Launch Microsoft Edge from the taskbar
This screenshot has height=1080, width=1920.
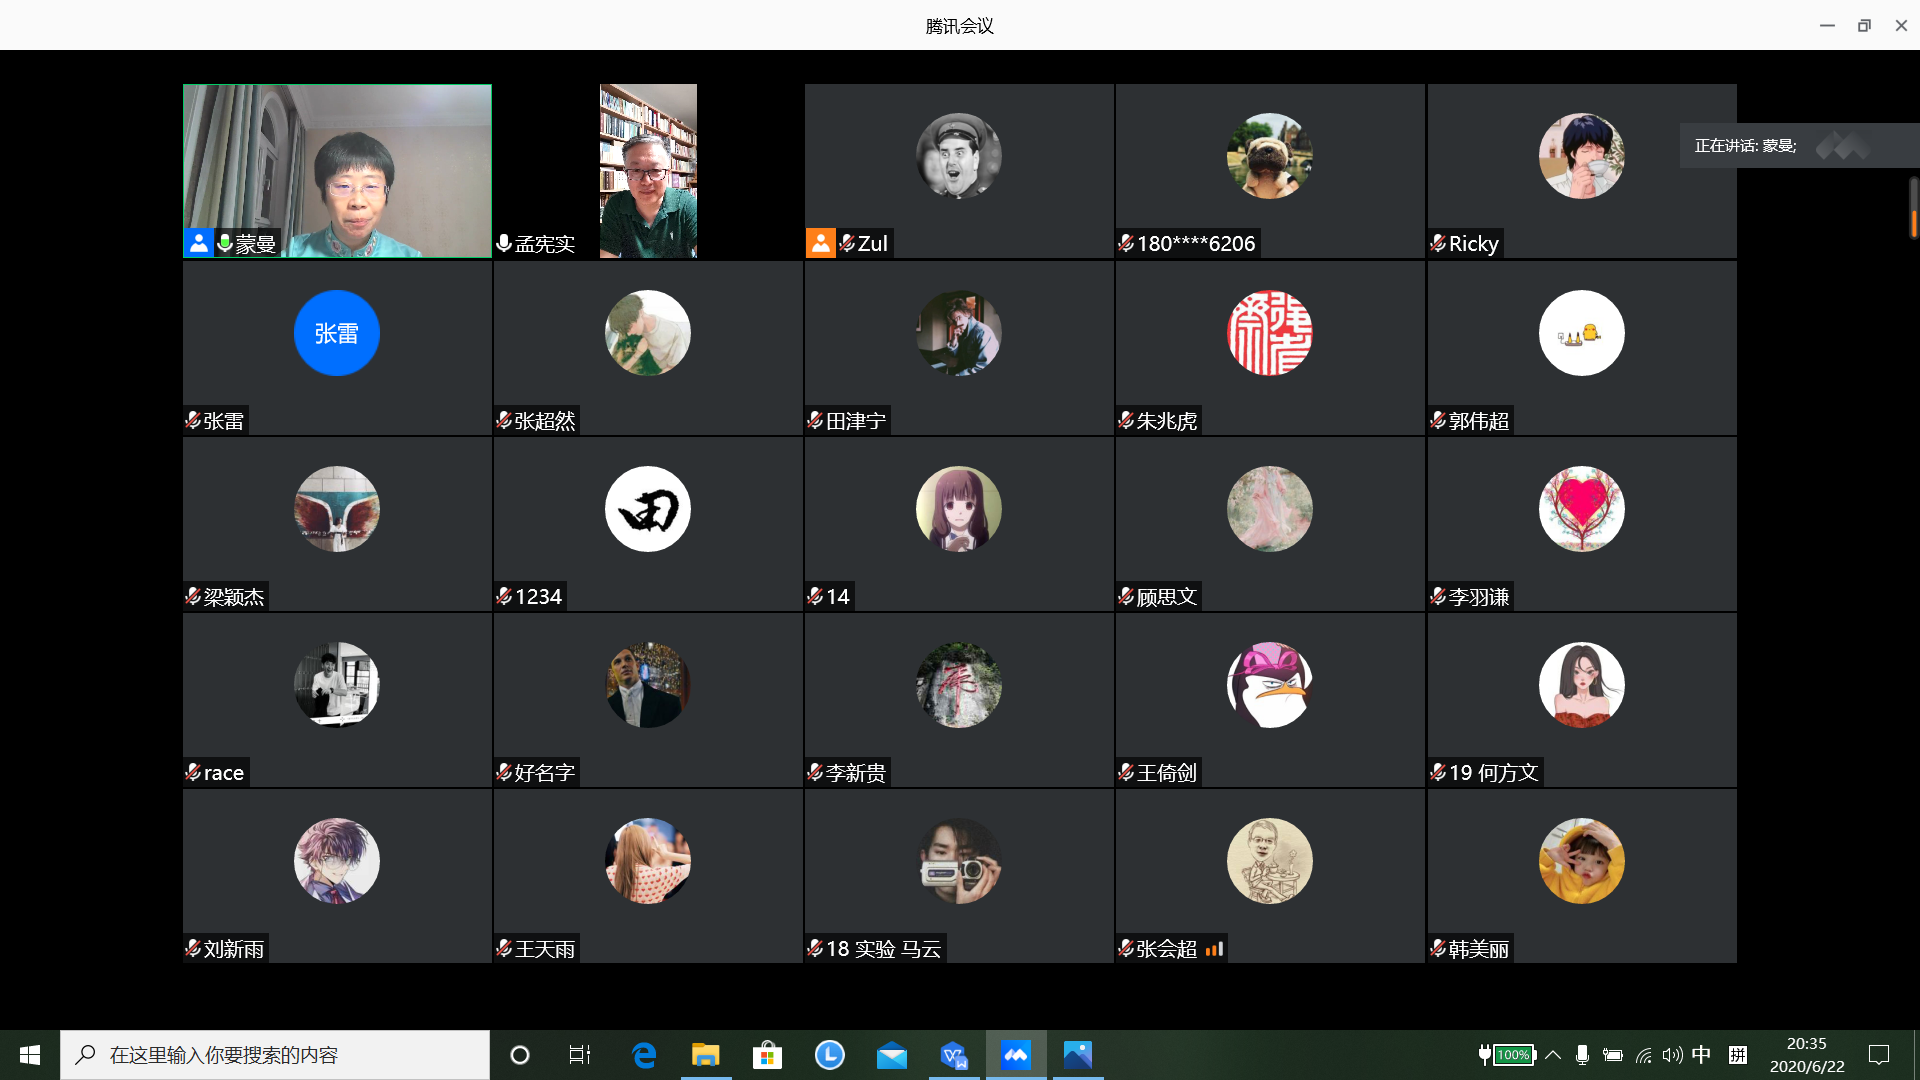coord(644,1055)
